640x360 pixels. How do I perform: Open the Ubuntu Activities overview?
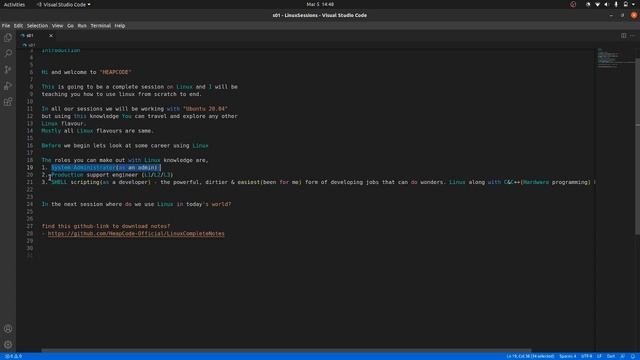click(14, 4)
